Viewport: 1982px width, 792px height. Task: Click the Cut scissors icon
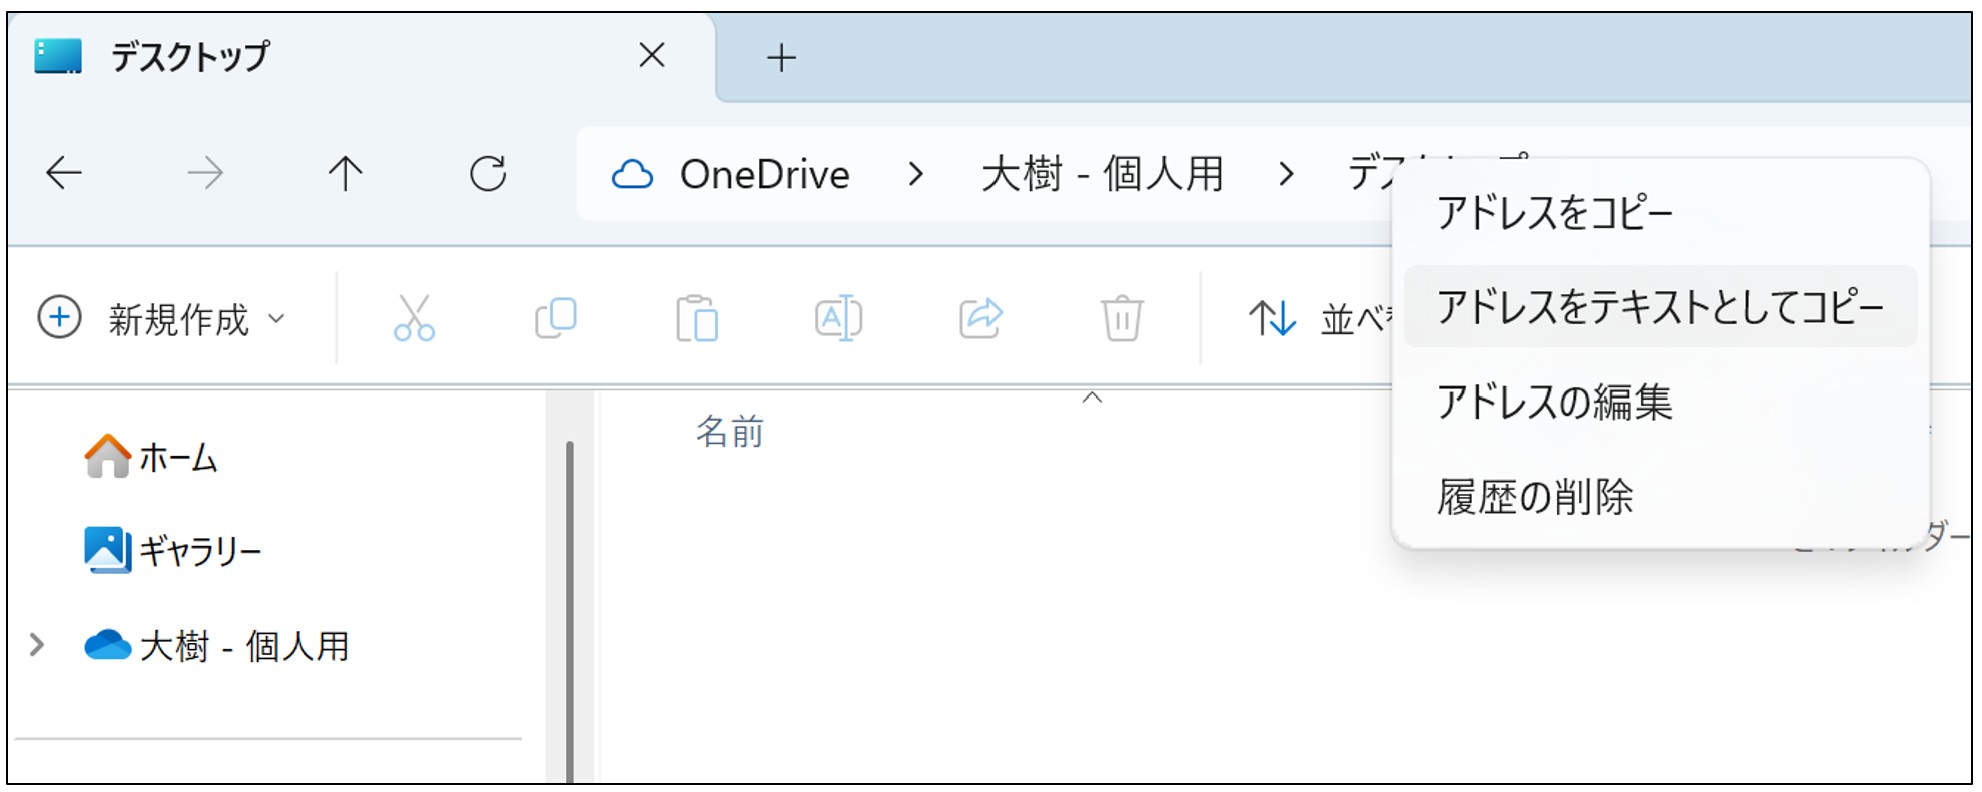tap(414, 319)
